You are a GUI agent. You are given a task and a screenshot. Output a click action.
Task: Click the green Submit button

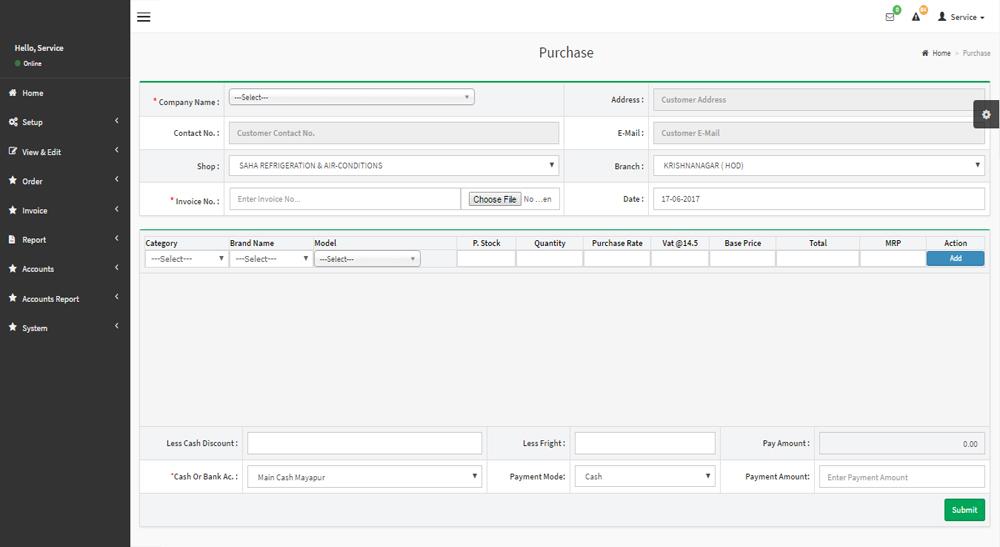[x=964, y=509]
